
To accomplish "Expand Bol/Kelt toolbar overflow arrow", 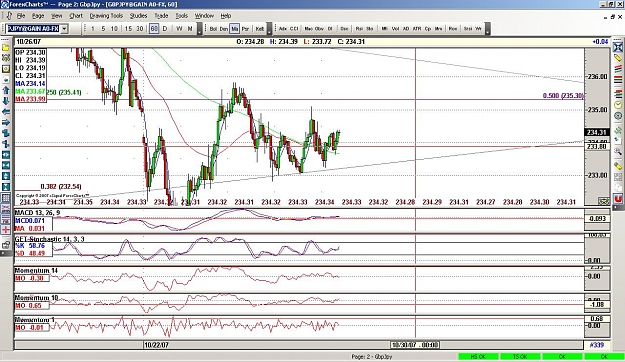I will point(270,29).
